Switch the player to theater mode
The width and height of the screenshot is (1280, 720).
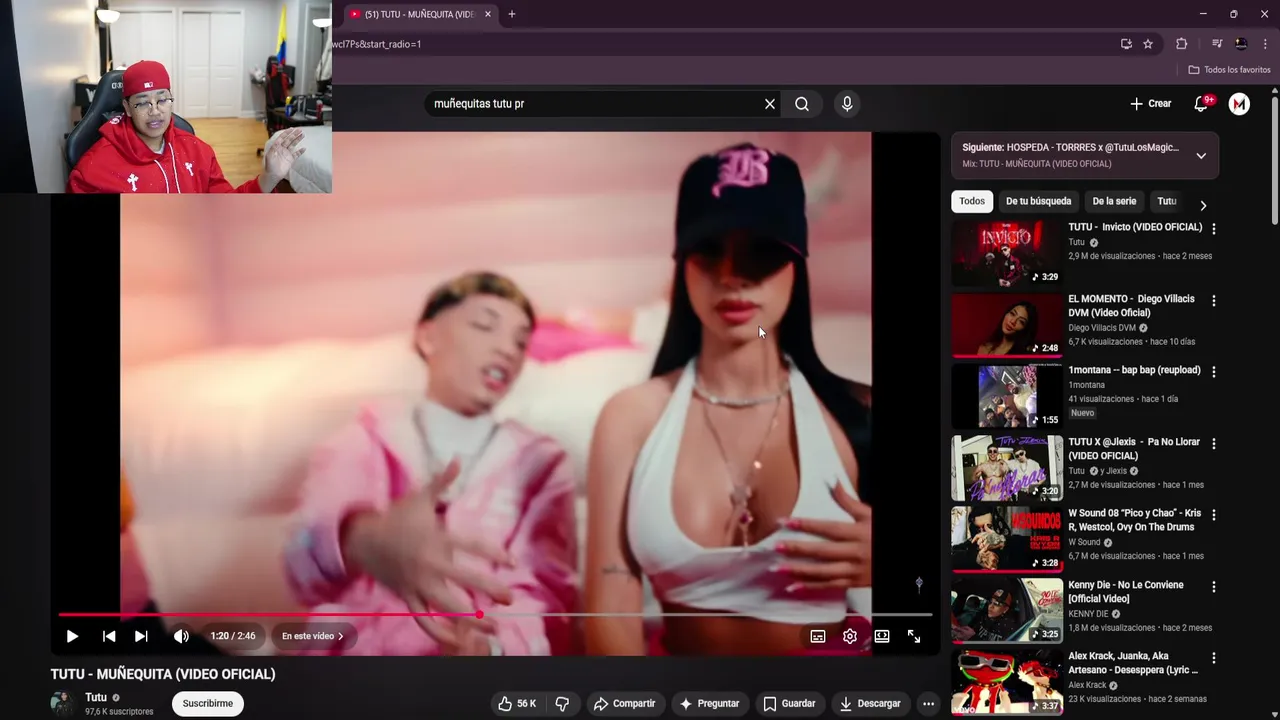[882, 636]
